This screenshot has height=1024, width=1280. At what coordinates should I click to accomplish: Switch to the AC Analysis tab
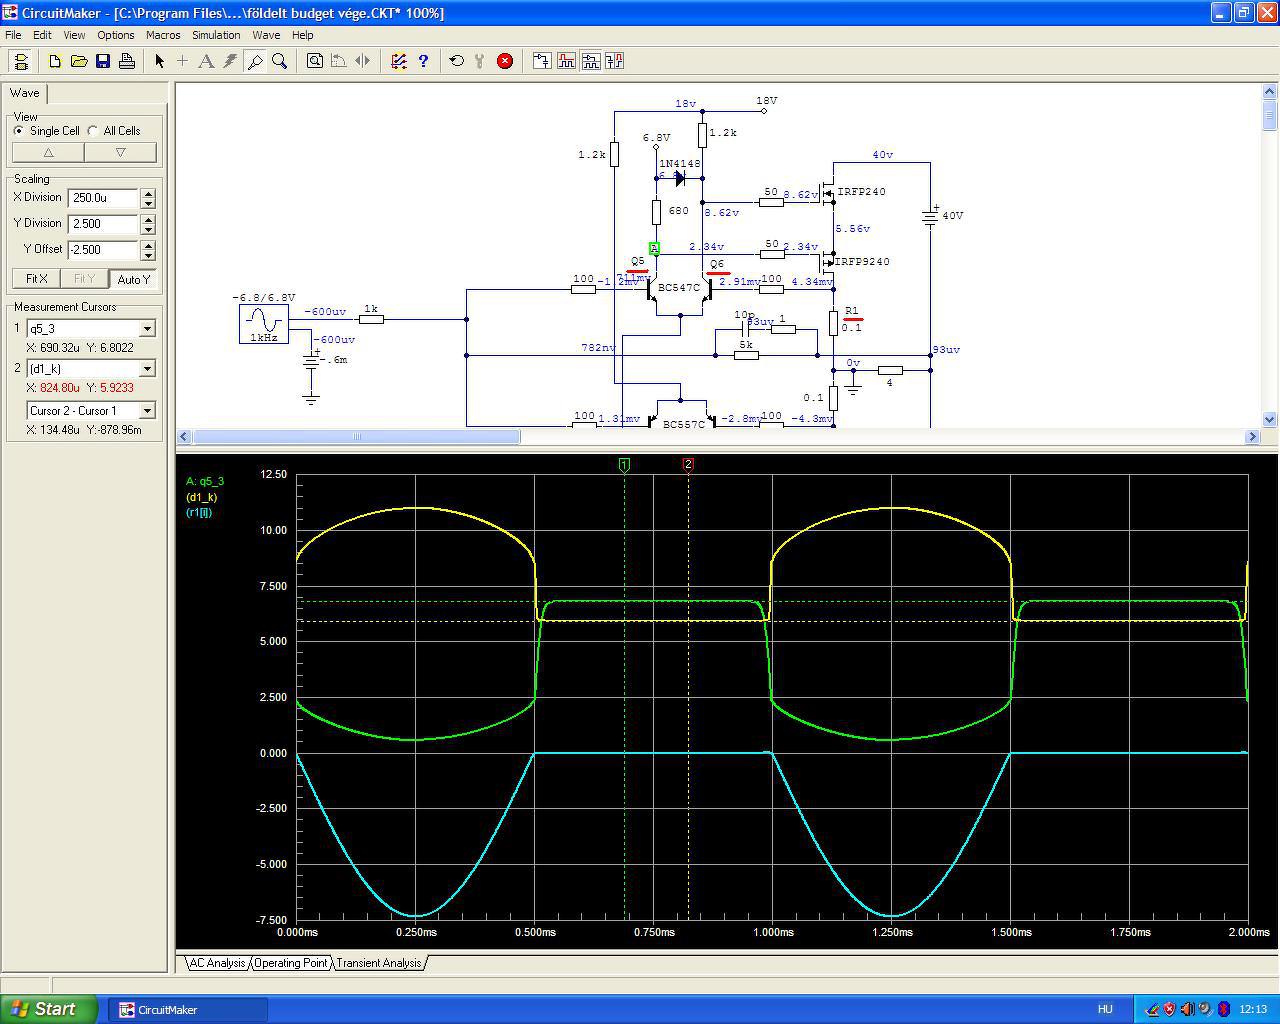217,963
